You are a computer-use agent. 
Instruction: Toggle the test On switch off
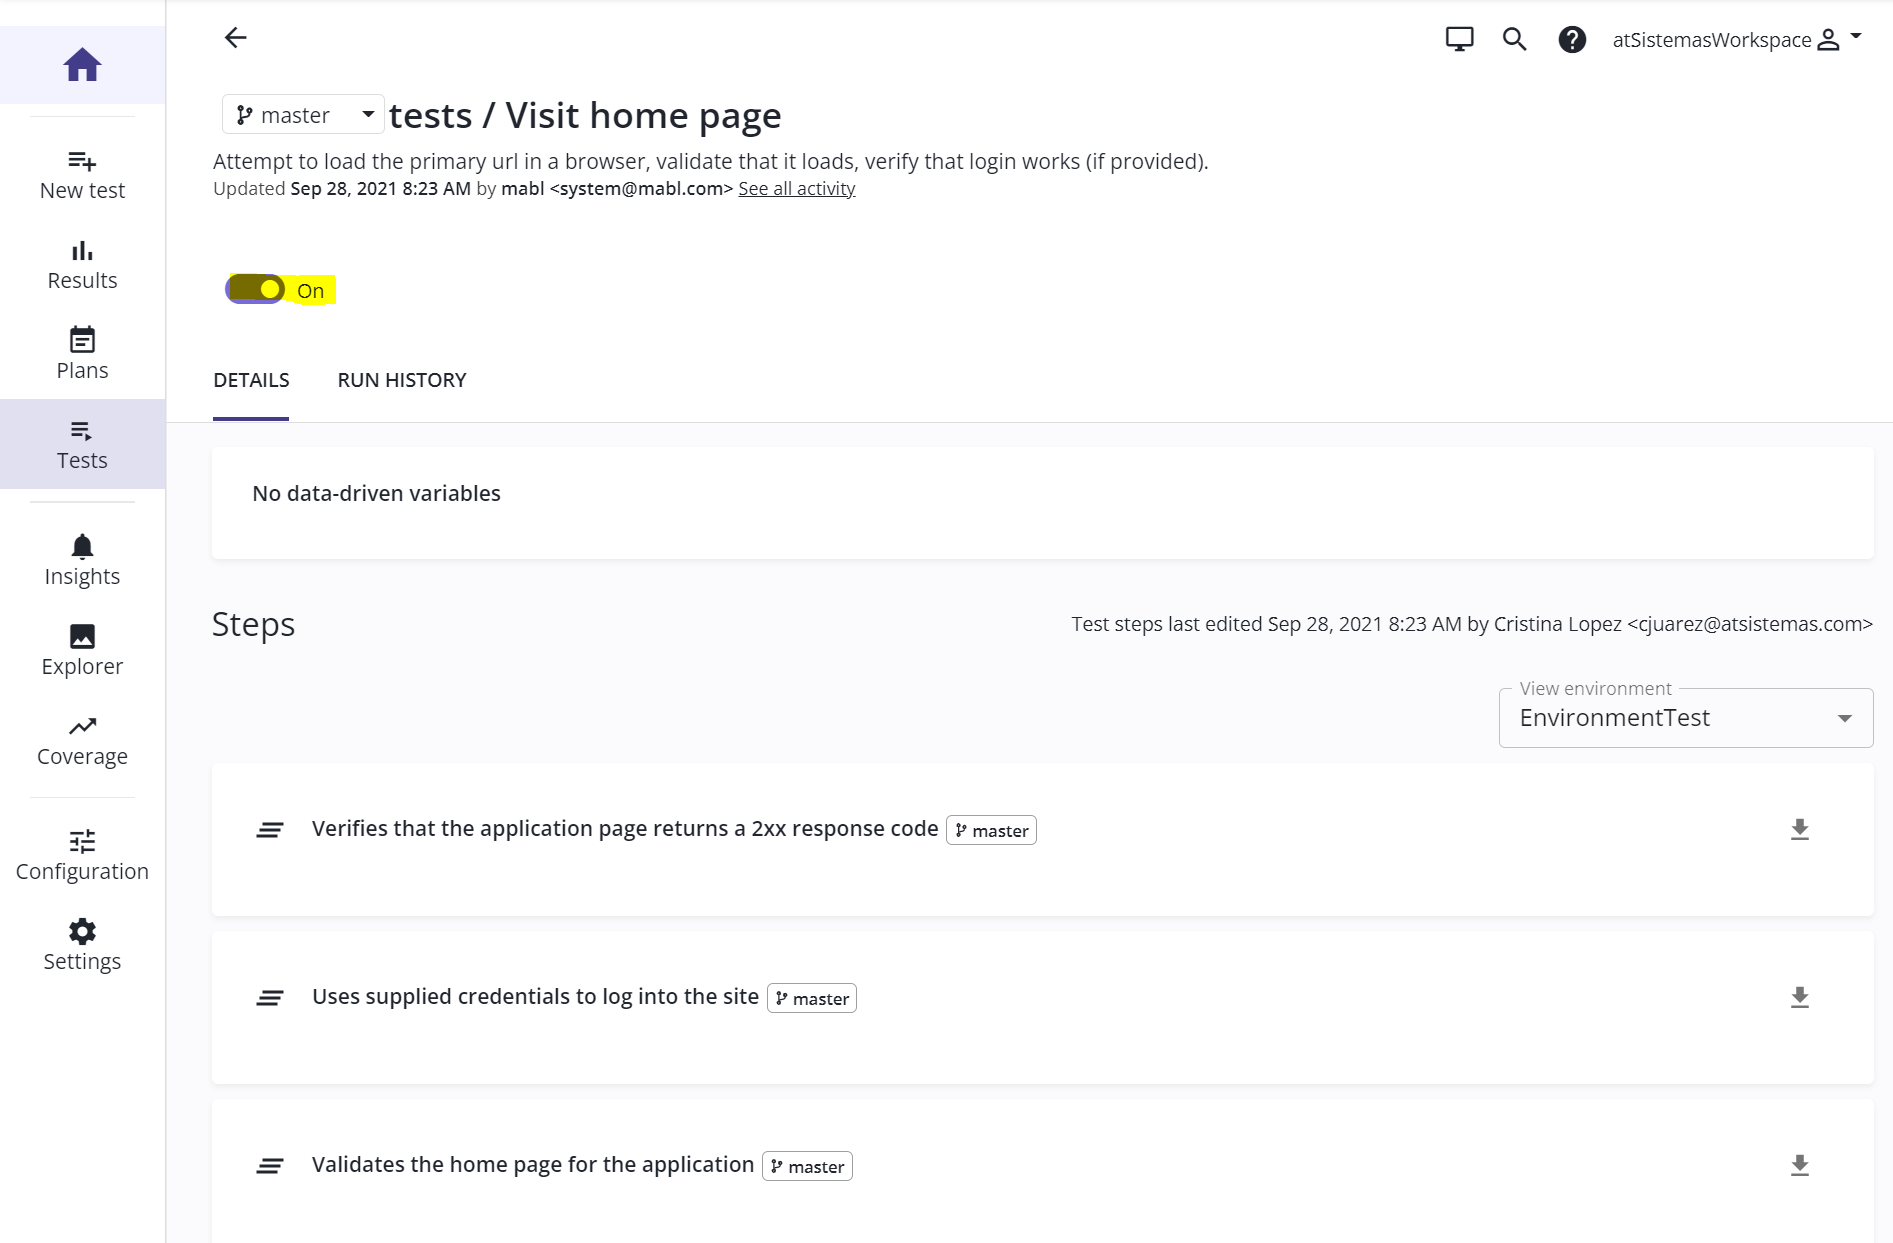point(256,289)
